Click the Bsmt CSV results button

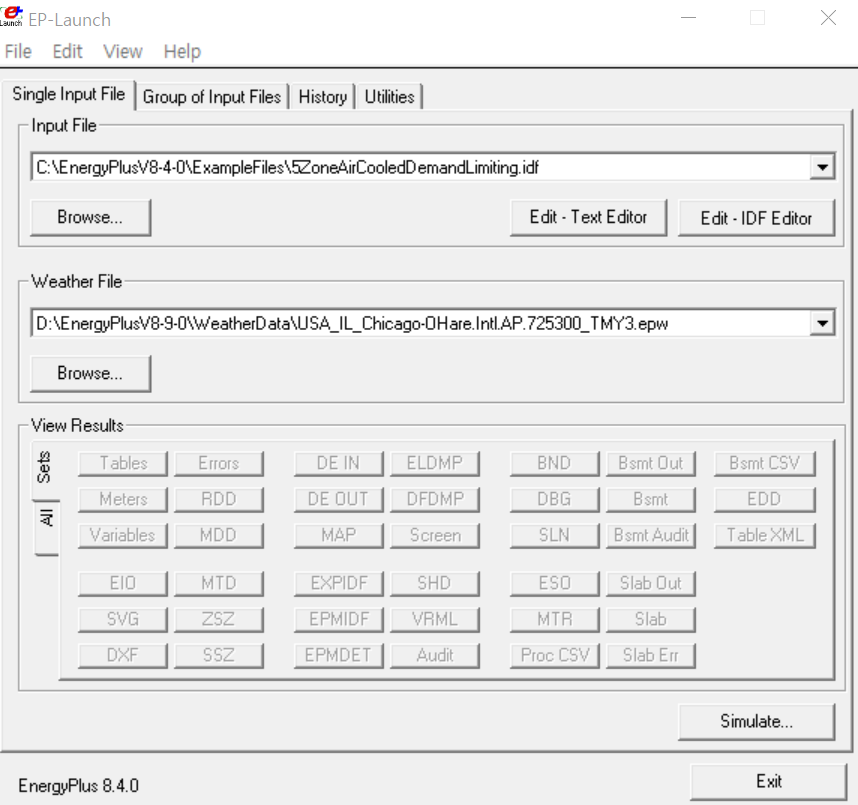click(x=764, y=463)
